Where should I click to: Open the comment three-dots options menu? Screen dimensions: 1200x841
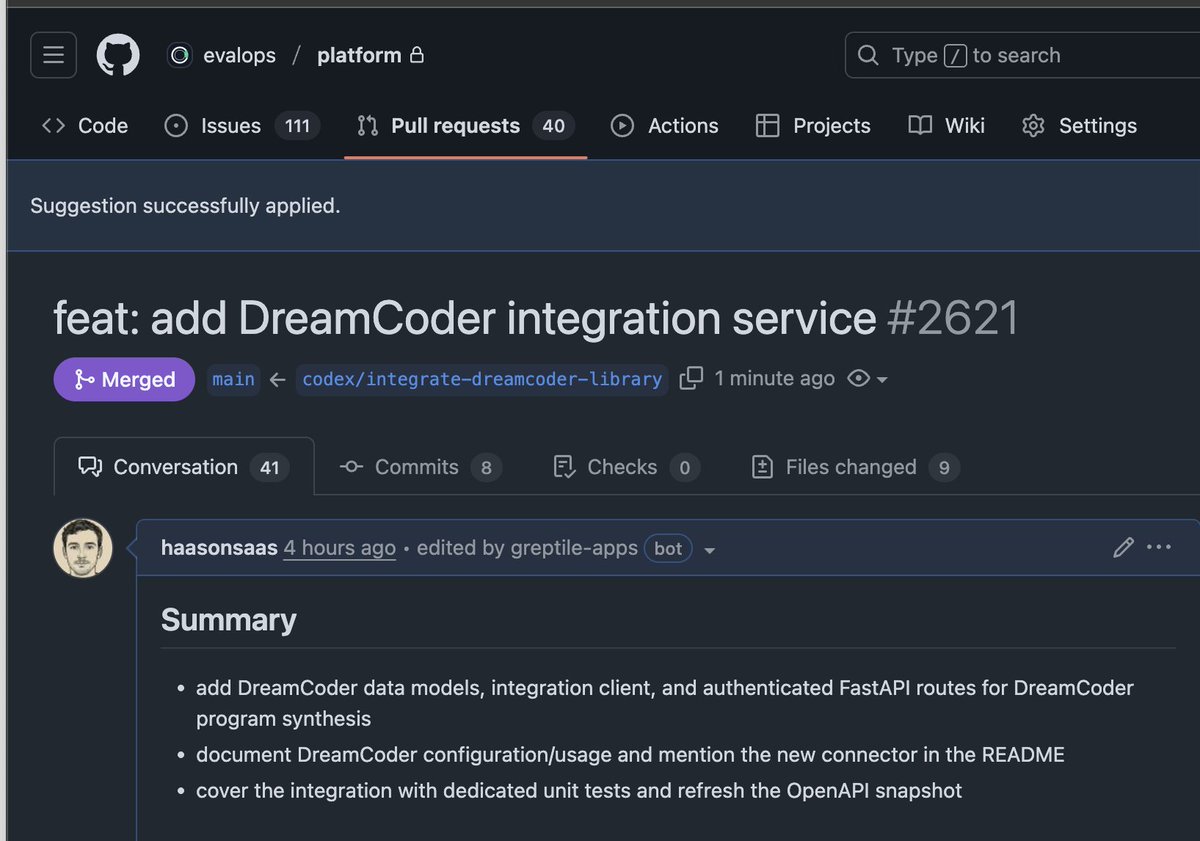[1159, 547]
